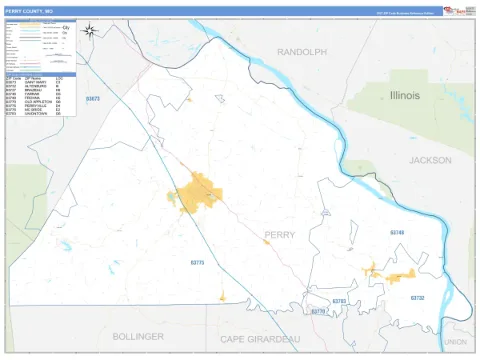This screenshot has height=360, width=480.
Task: Select the UNIONTOWN row in ZIP index table
Action: click(x=33, y=114)
